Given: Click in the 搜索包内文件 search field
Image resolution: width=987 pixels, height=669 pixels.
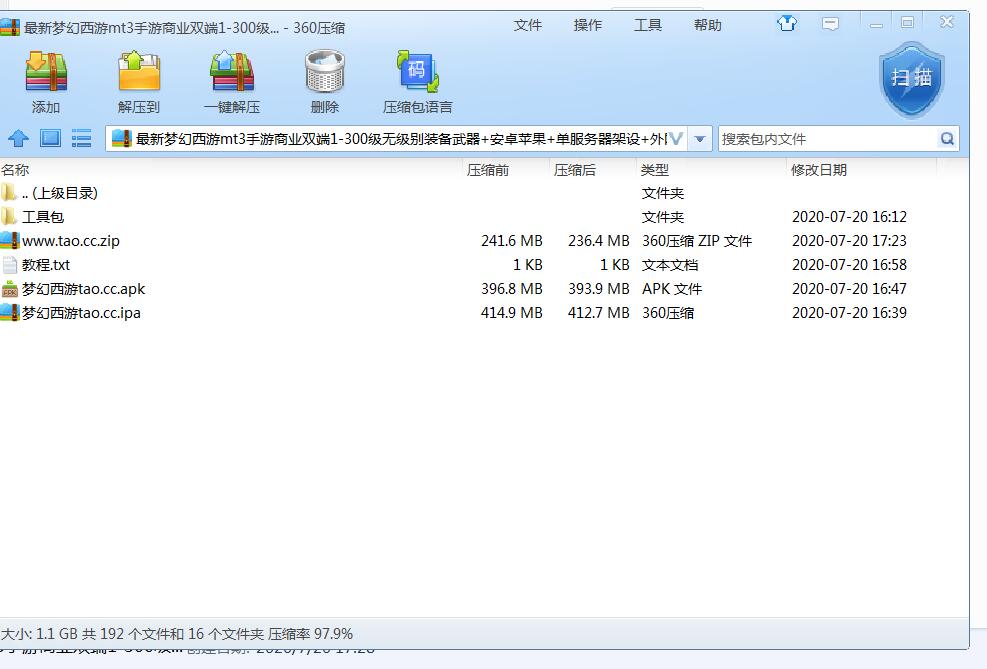Looking at the screenshot, I should (x=825, y=139).
